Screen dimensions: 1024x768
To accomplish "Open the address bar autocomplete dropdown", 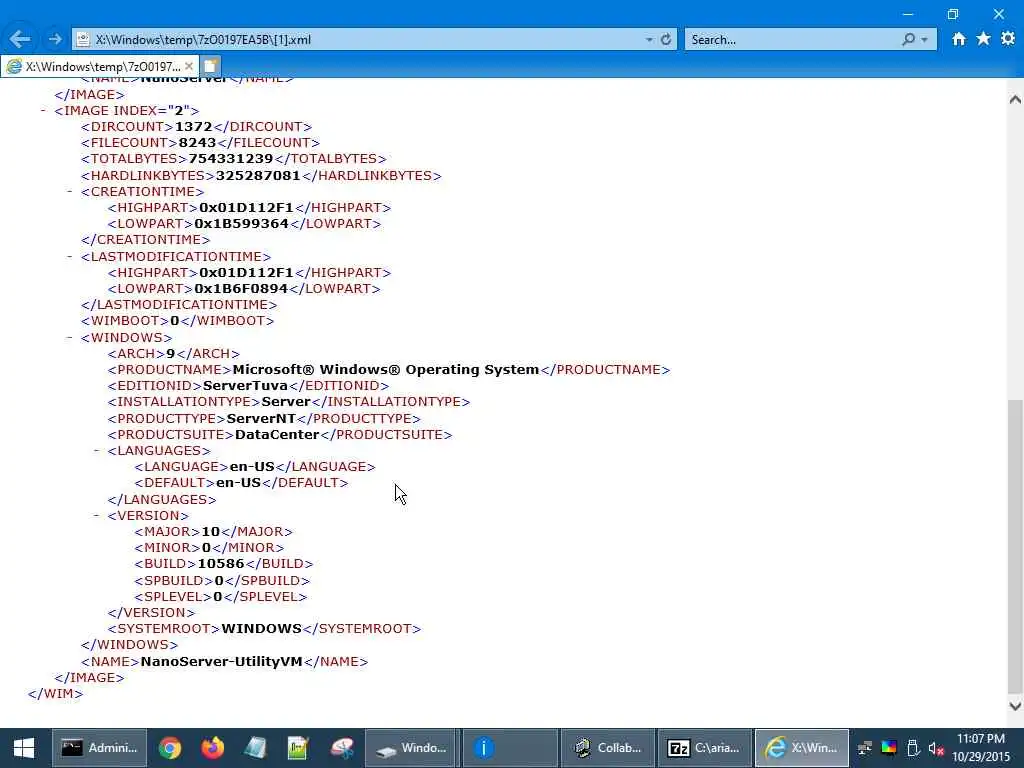I will point(648,40).
